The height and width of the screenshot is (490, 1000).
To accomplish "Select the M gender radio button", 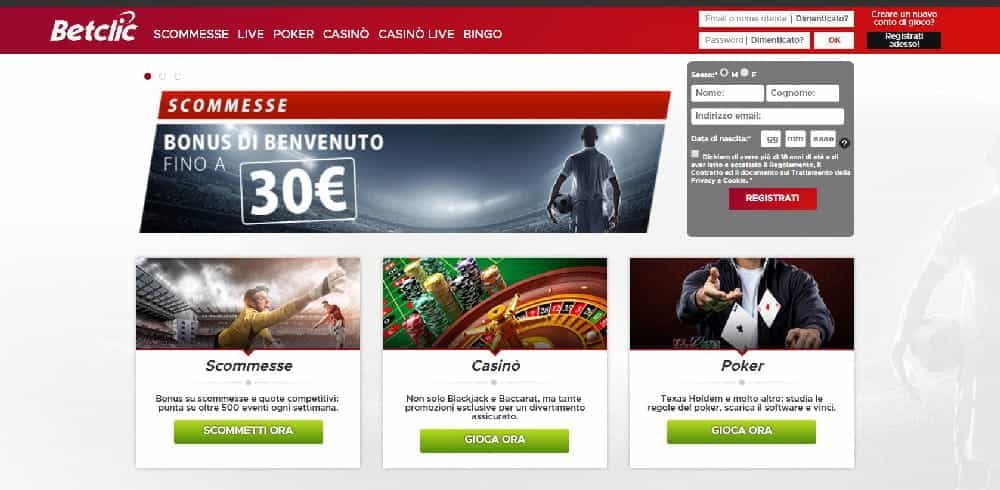I will click(724, 73).
